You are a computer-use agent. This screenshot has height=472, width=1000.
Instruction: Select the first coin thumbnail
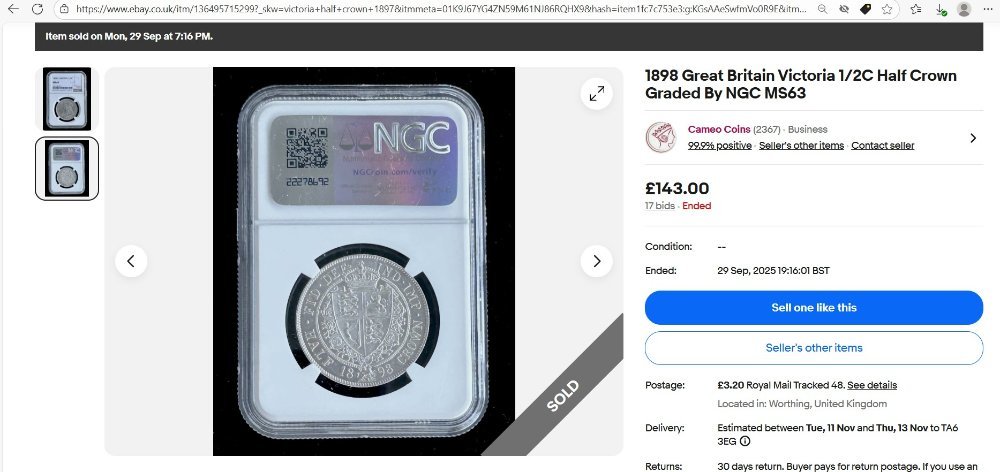[x=67, y=99]
